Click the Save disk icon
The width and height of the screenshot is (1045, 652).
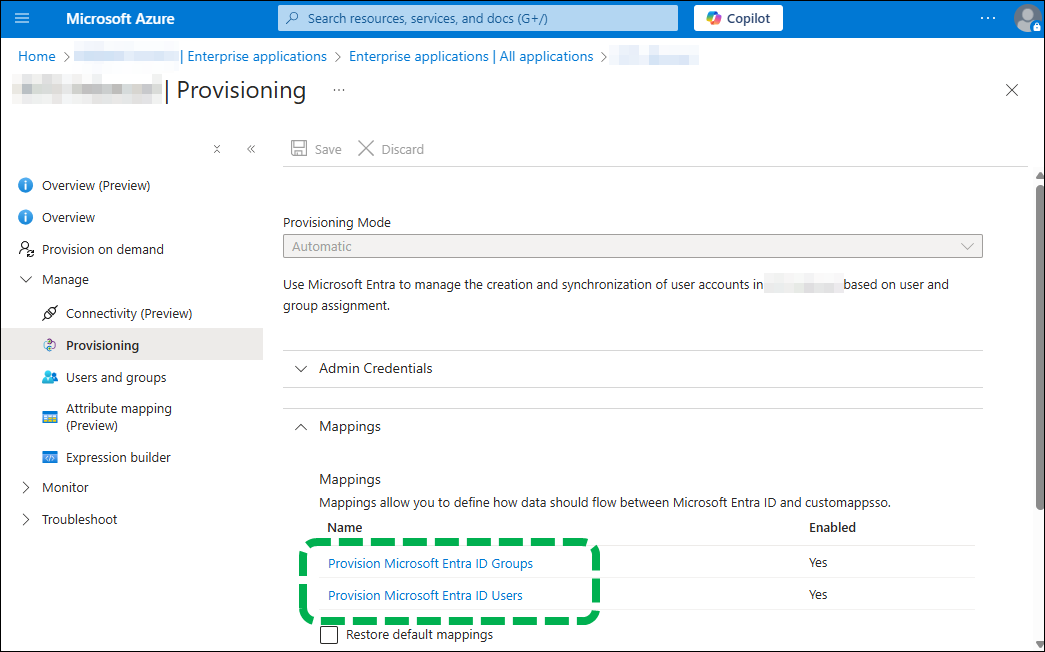299,149
